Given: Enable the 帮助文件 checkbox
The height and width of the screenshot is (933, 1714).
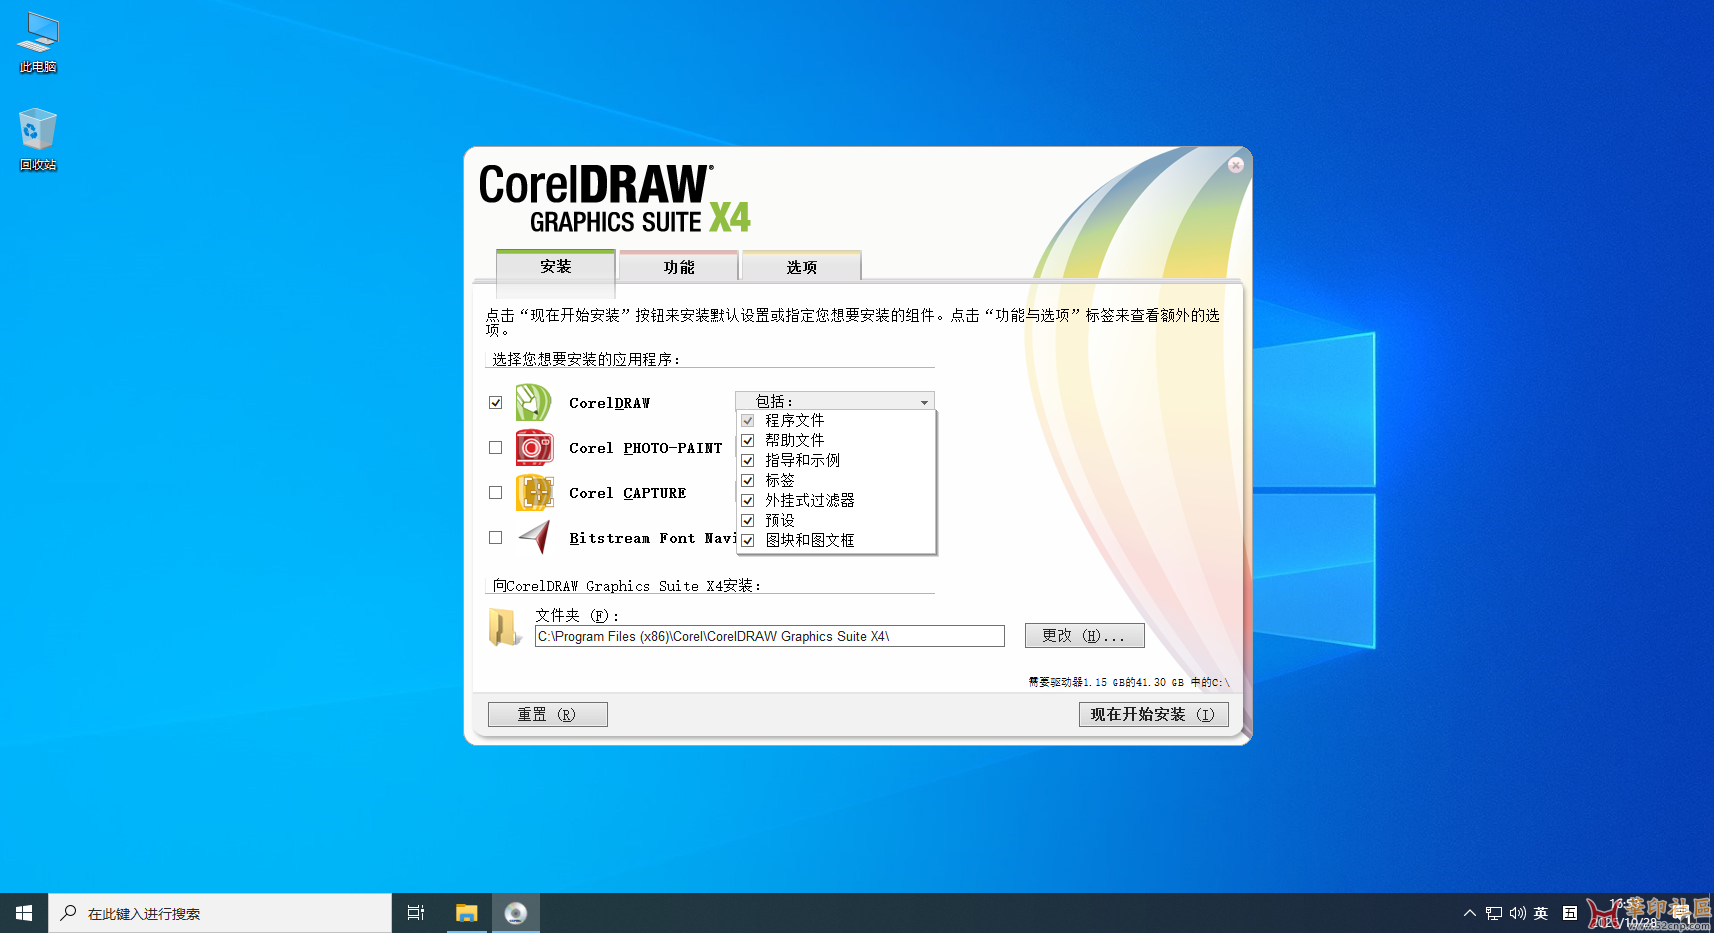Looking at the screenshot, I should pyautogui.click(x=748, y=440).
